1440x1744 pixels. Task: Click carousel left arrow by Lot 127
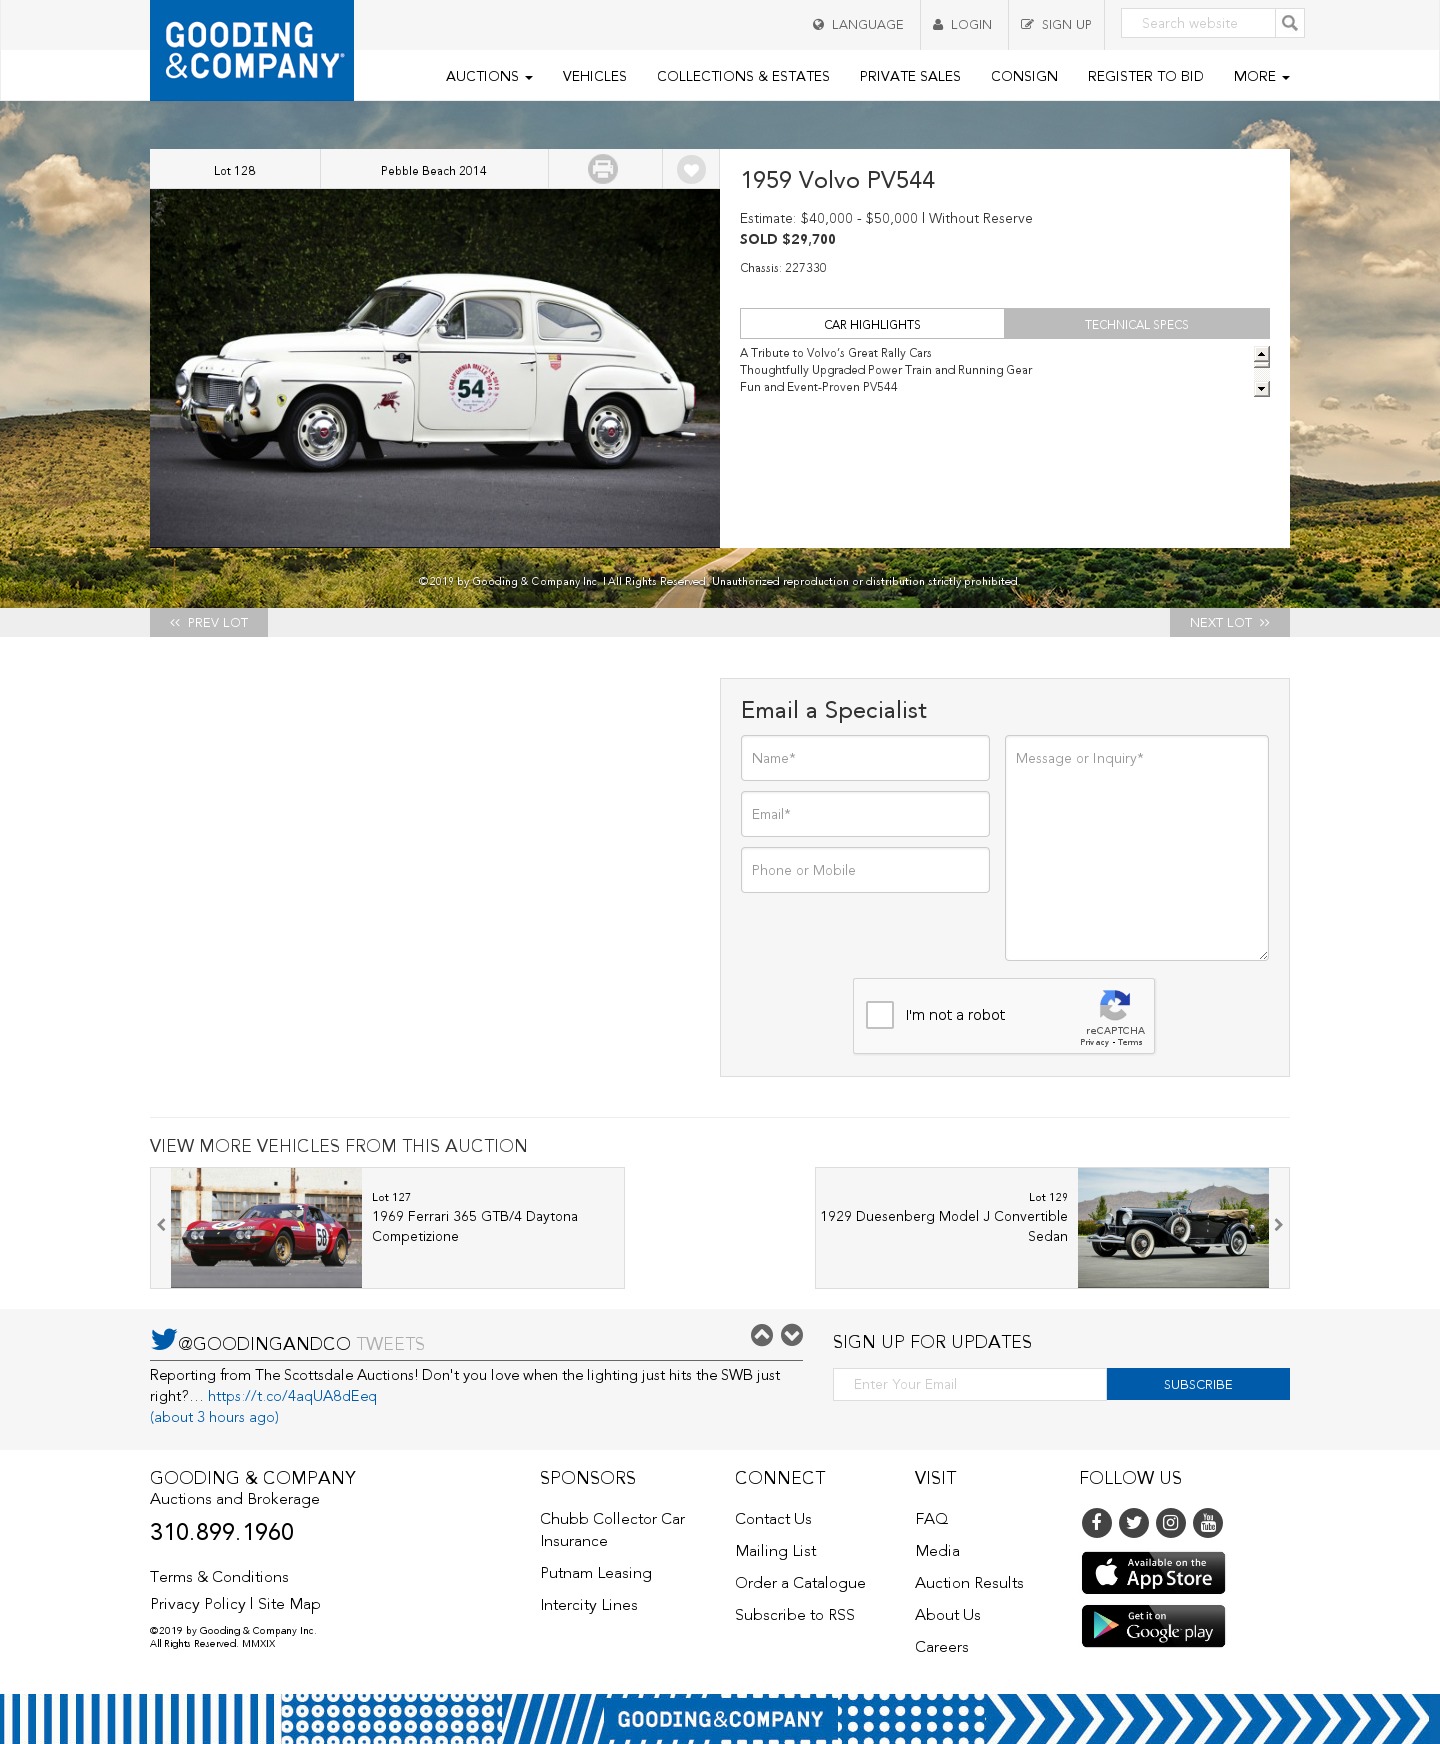click(x=161, y=1225)
